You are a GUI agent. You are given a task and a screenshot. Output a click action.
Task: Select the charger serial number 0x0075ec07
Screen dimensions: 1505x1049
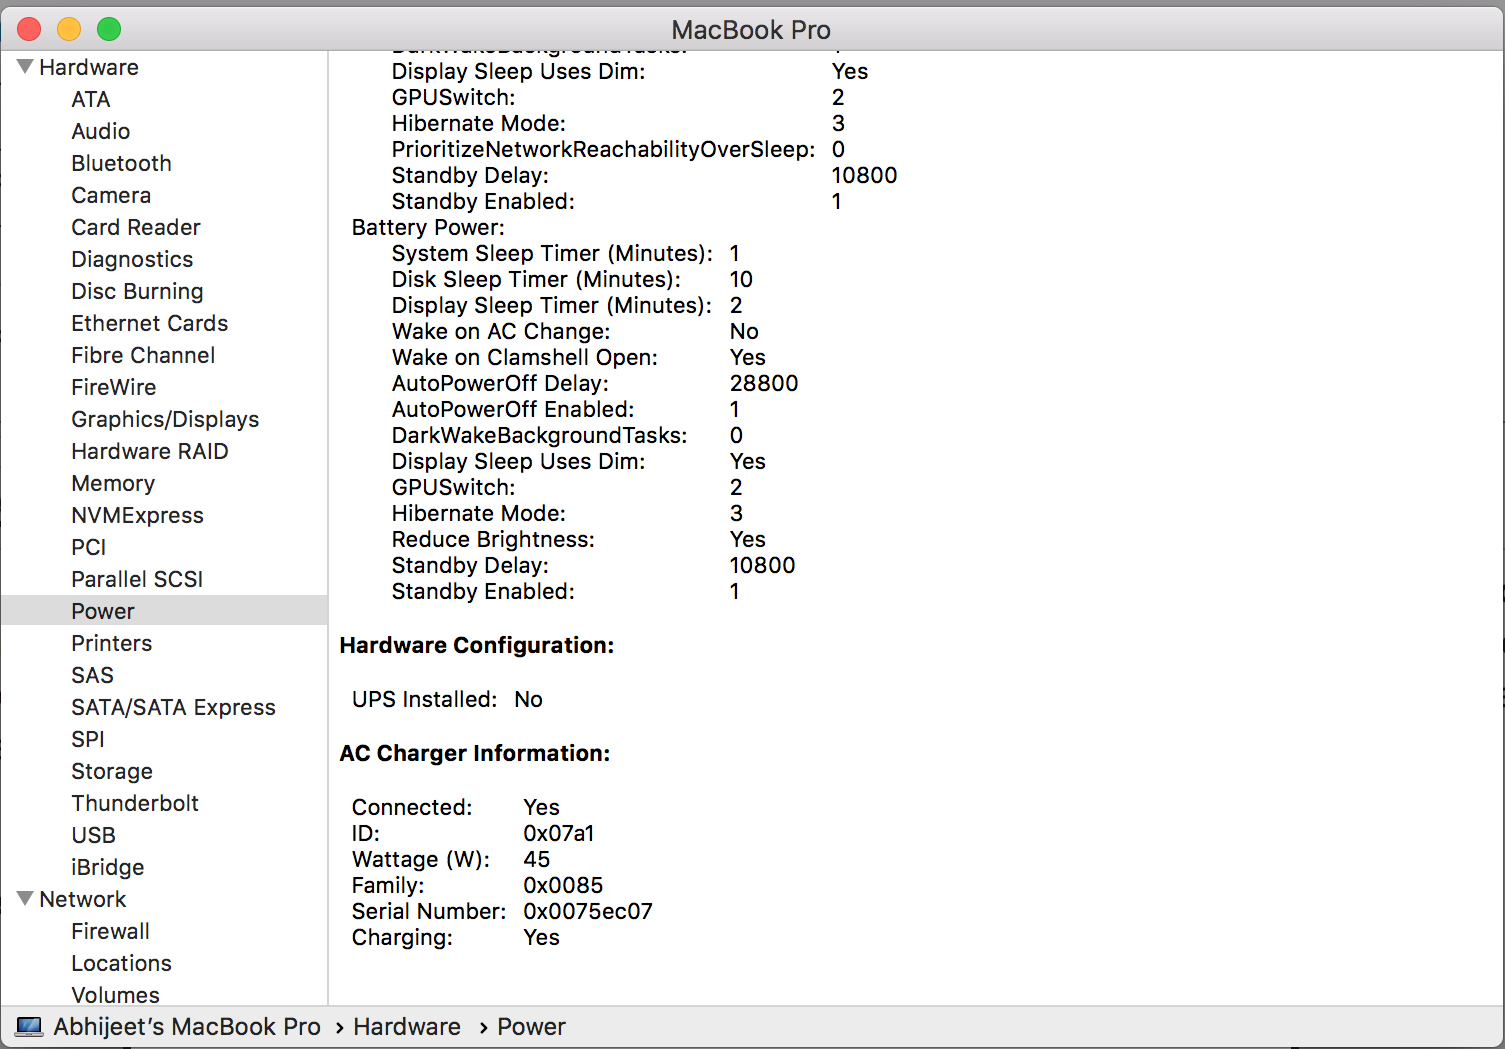click(588, 911)
